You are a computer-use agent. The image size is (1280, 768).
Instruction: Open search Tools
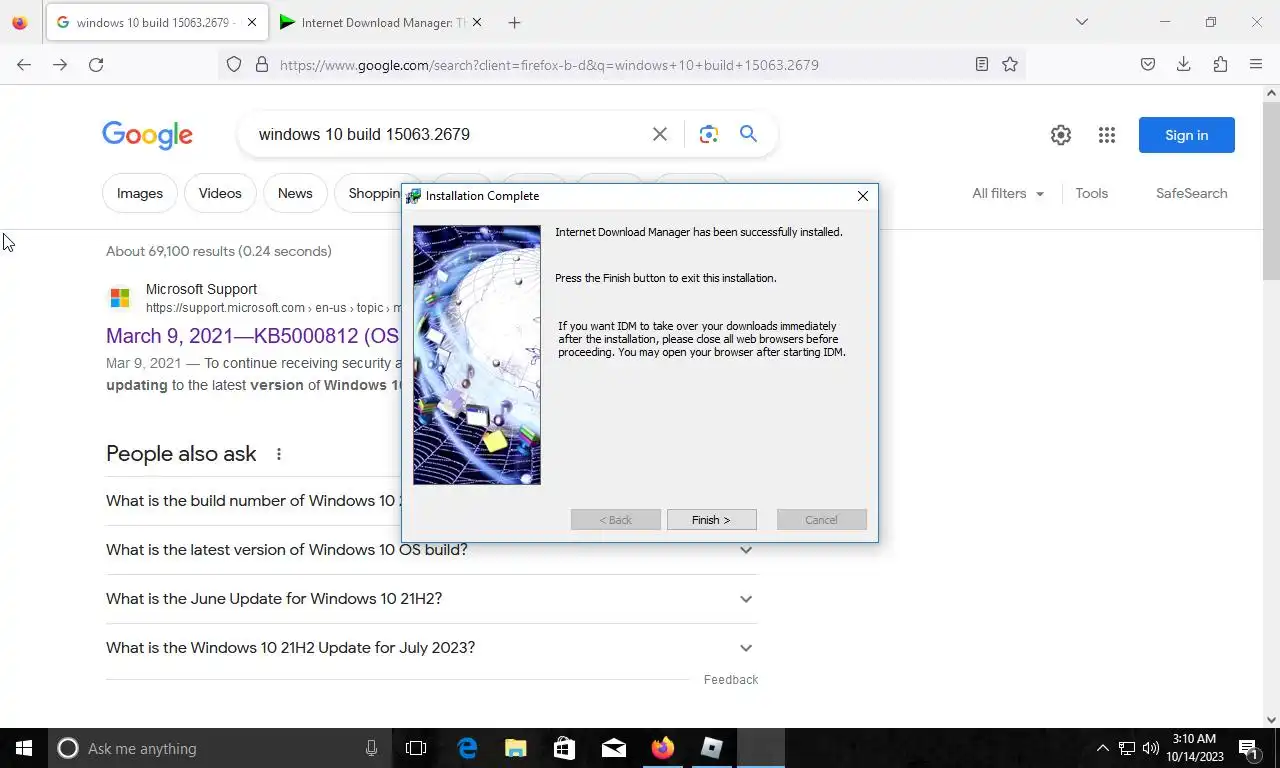pos(1092,193)
